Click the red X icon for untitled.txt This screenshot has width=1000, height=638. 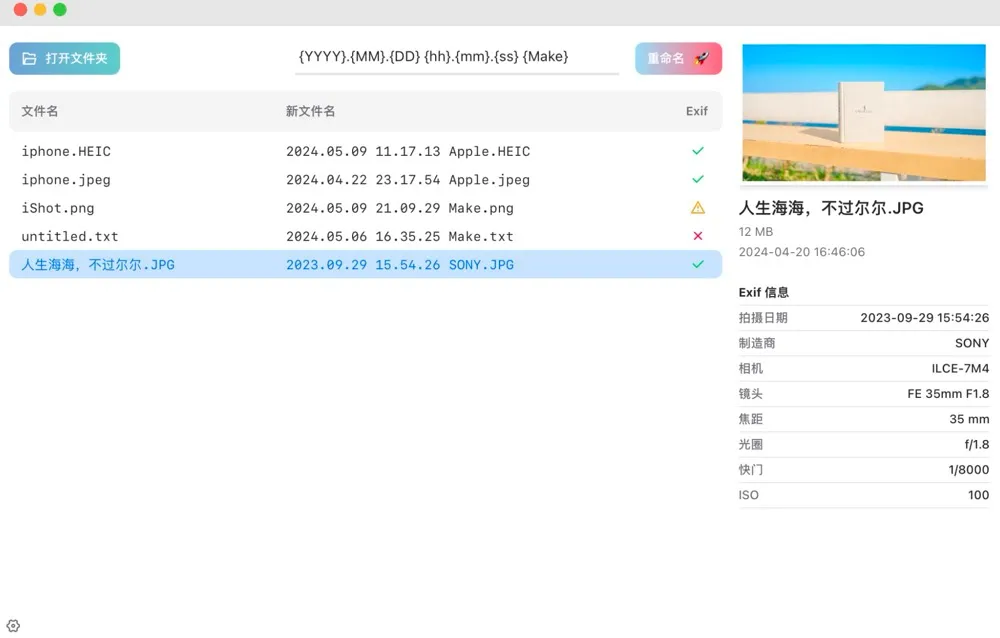[698, 237]
